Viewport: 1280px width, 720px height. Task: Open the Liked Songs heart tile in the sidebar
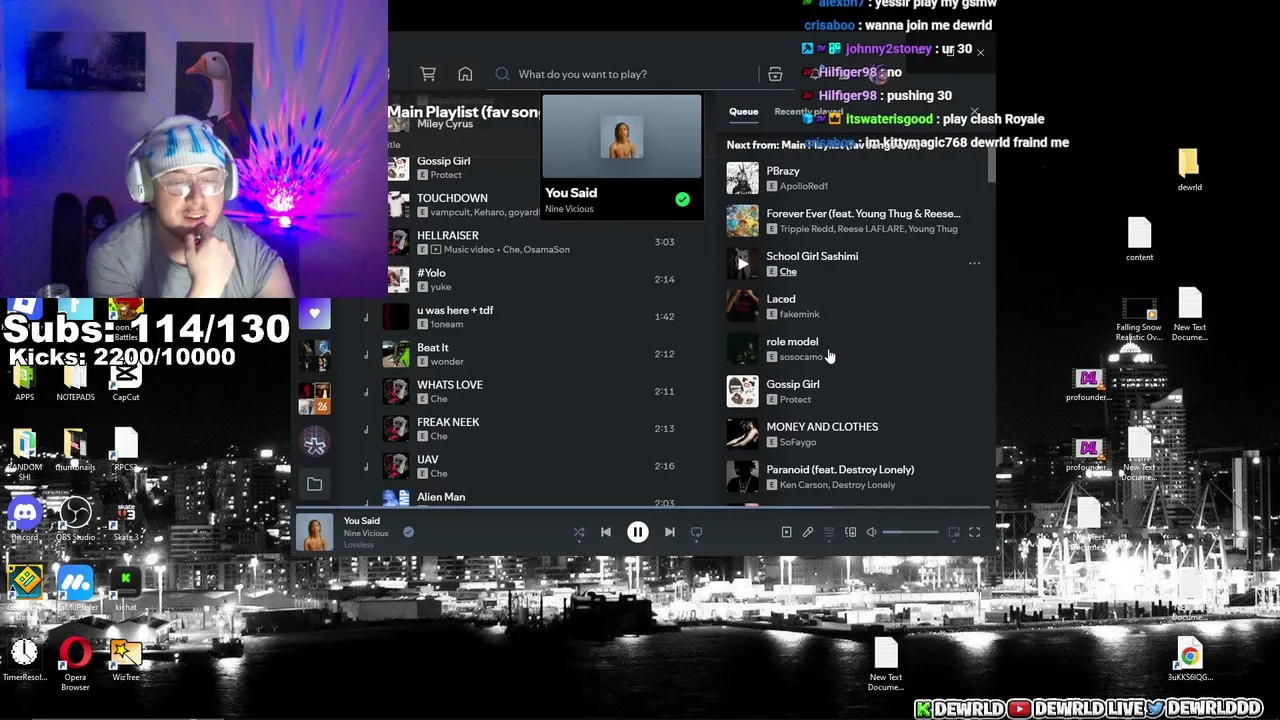tap(314, 314)
